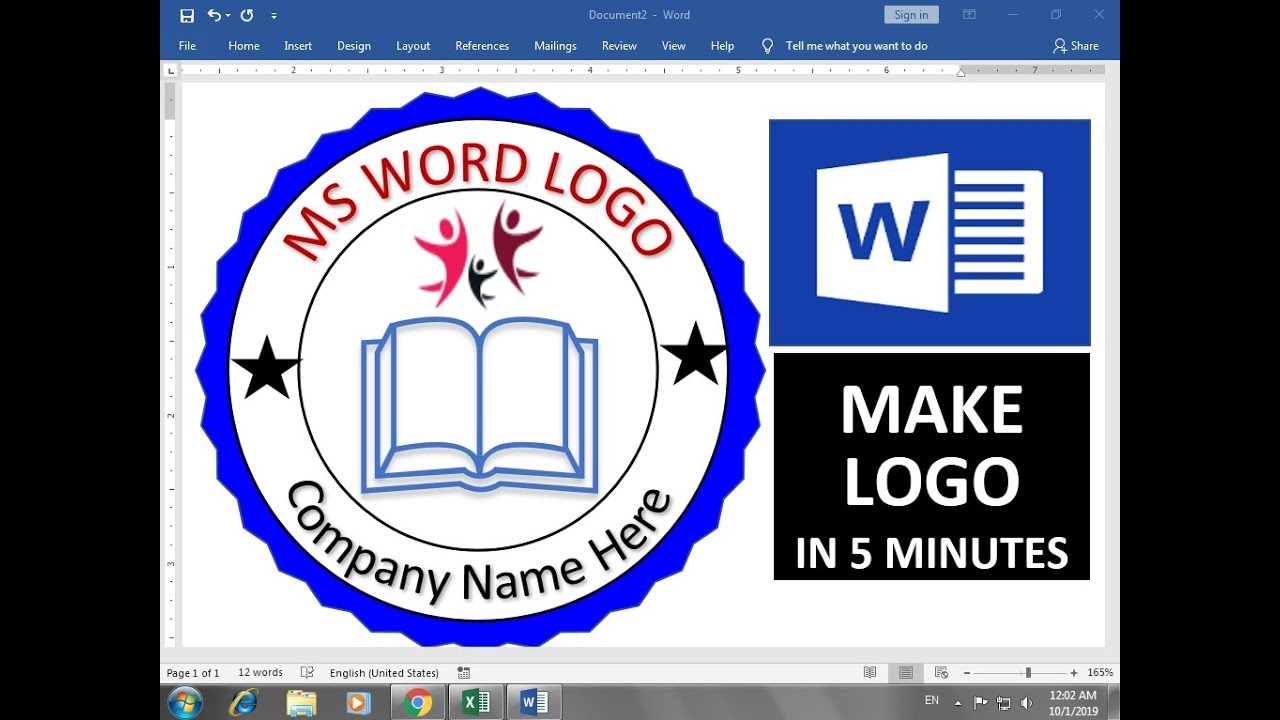Click the ruler tab selector icon
The height and width of the screenshot is (720, 1280).
pos(171,71)
